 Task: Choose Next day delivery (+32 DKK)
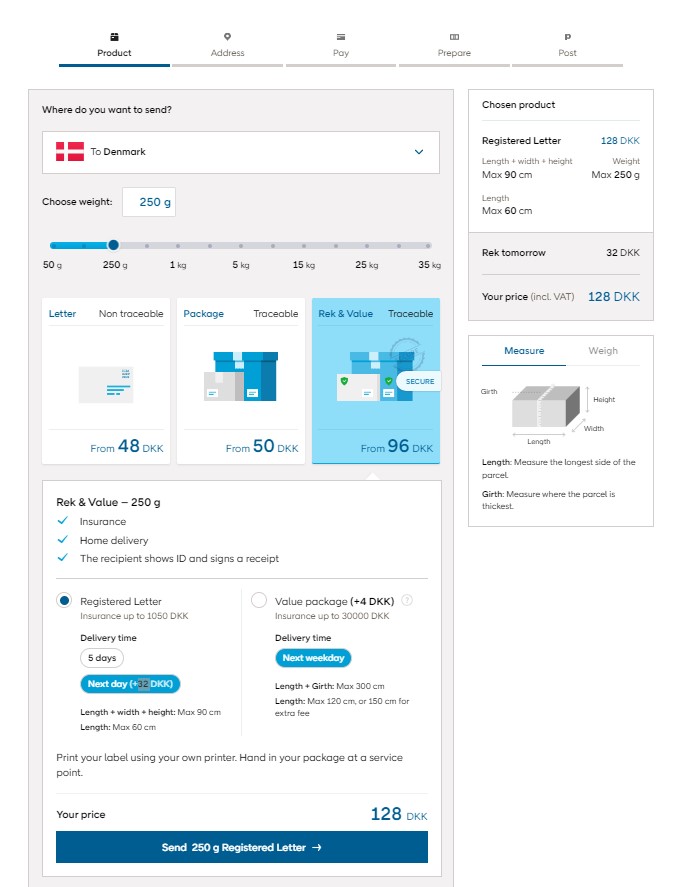coord(130,684)
